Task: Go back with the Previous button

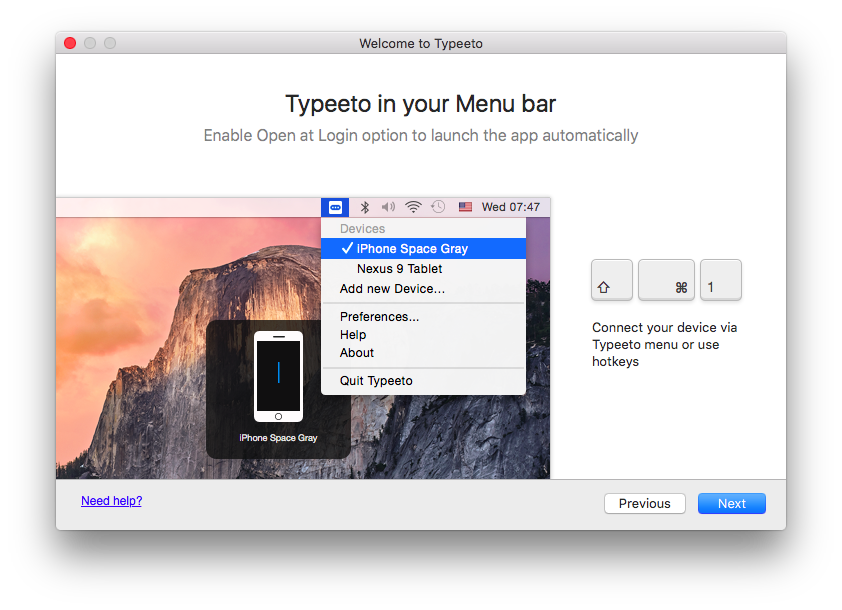Action: (644, 504)
